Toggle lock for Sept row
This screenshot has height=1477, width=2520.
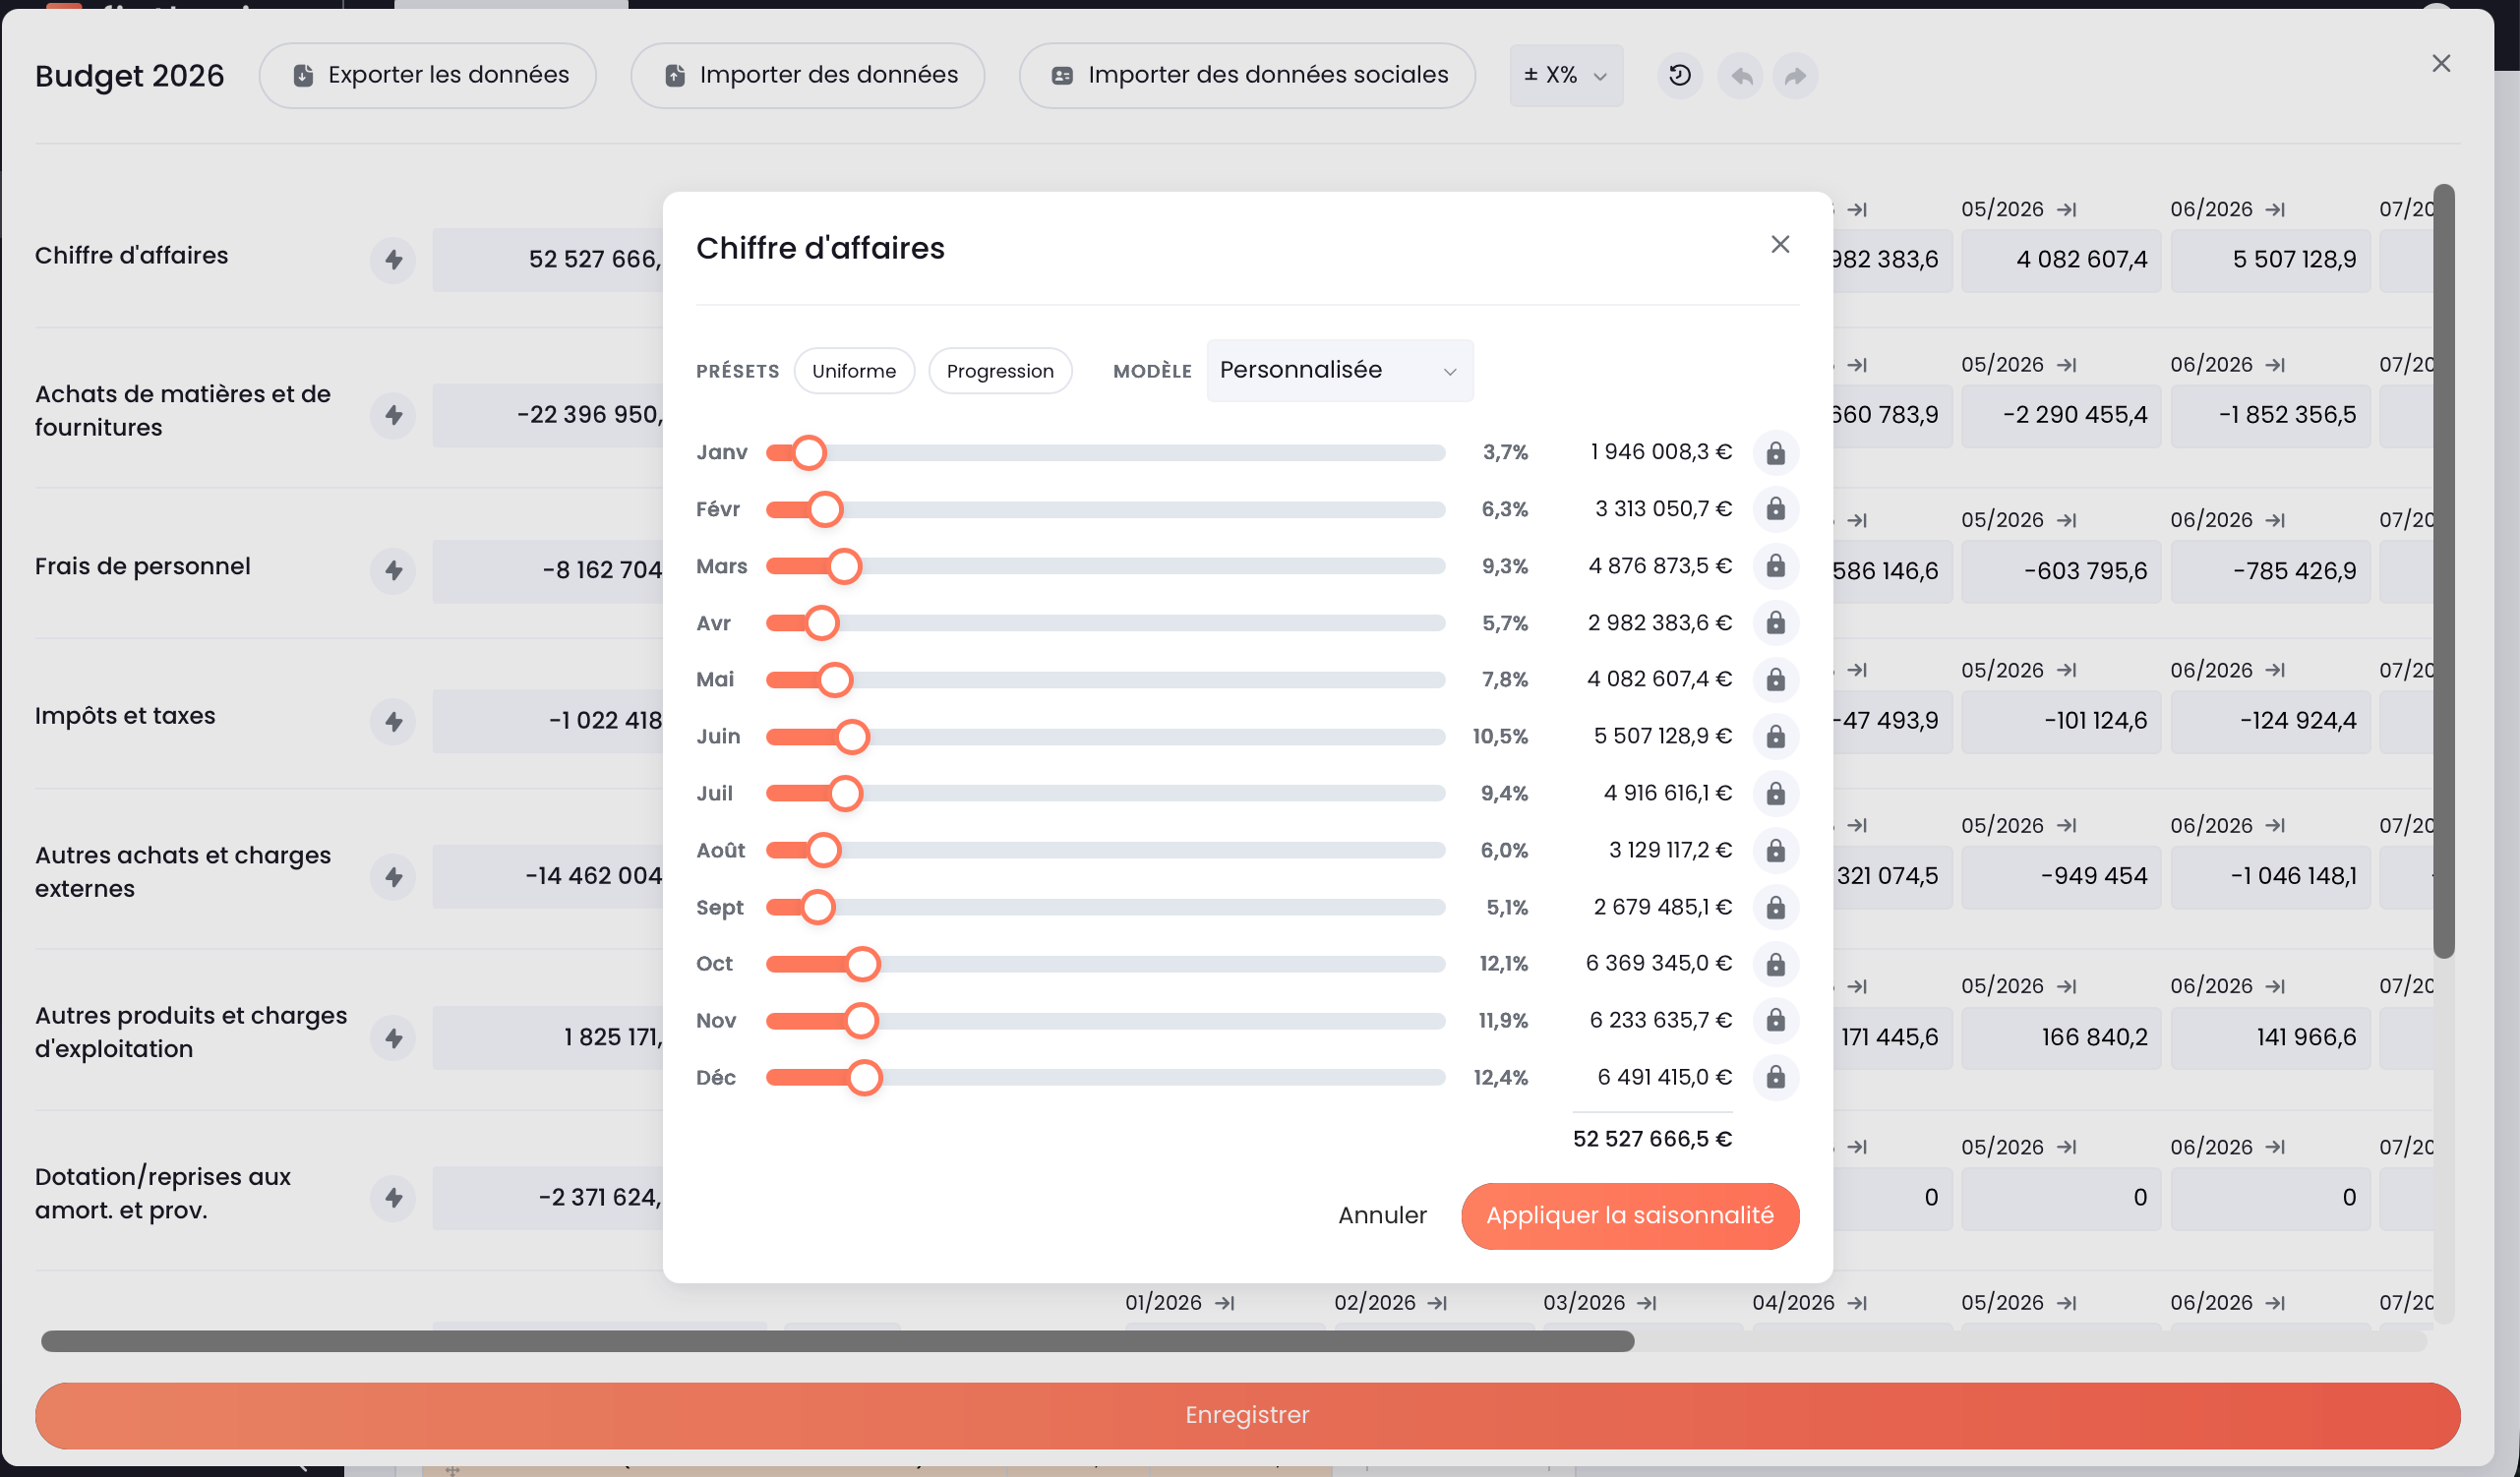1775,908
